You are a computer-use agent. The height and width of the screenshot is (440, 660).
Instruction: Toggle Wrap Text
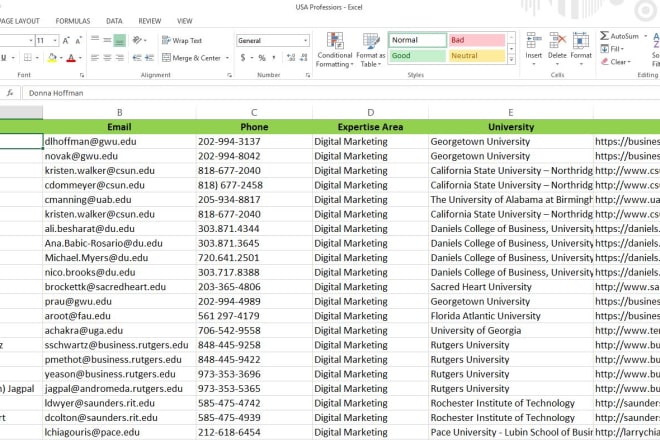pyautogui.click(x=182, y=40)
